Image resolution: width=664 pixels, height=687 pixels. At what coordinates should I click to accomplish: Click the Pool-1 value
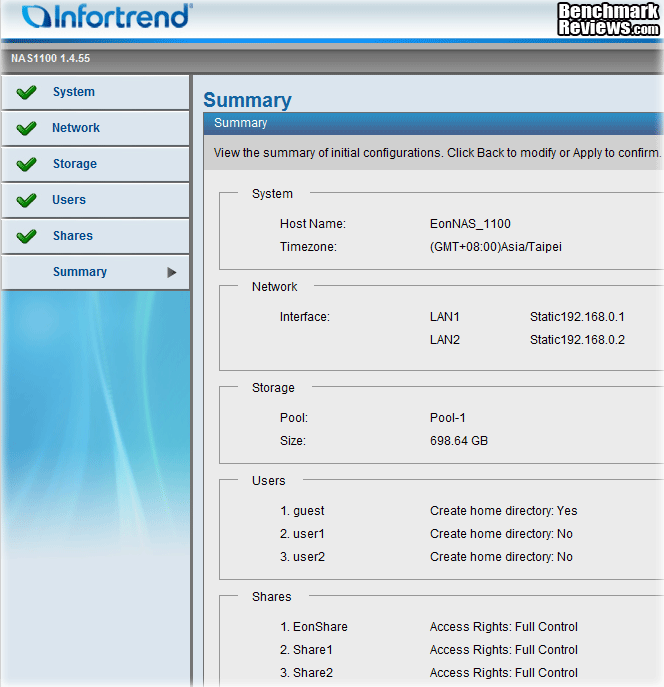coord(447,418)
